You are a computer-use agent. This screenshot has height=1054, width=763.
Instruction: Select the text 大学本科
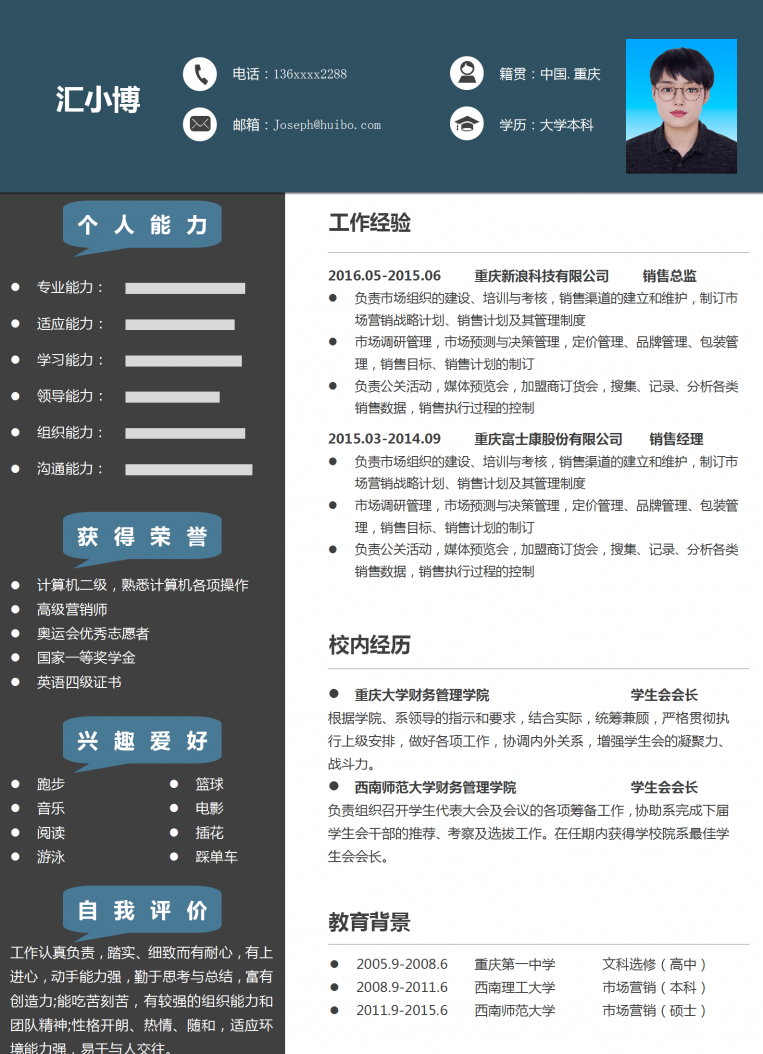point(567,125)
